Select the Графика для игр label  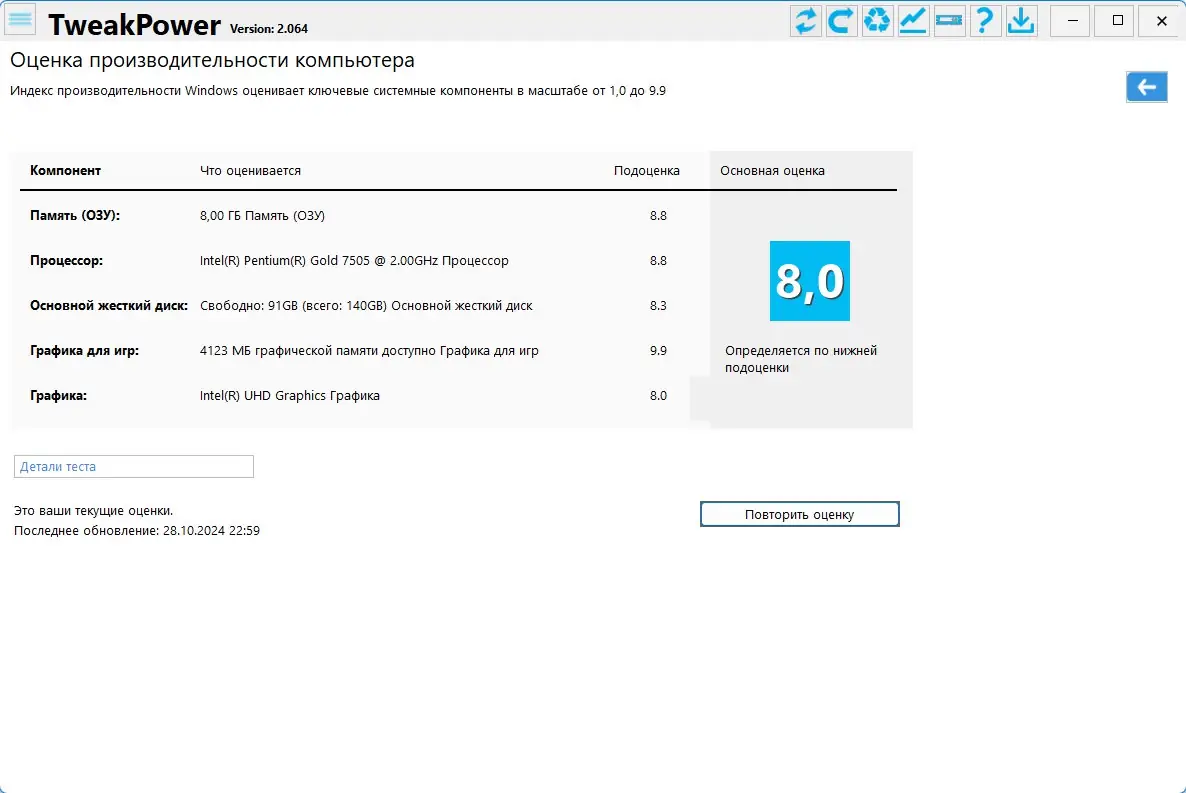(x=85, y=350)
